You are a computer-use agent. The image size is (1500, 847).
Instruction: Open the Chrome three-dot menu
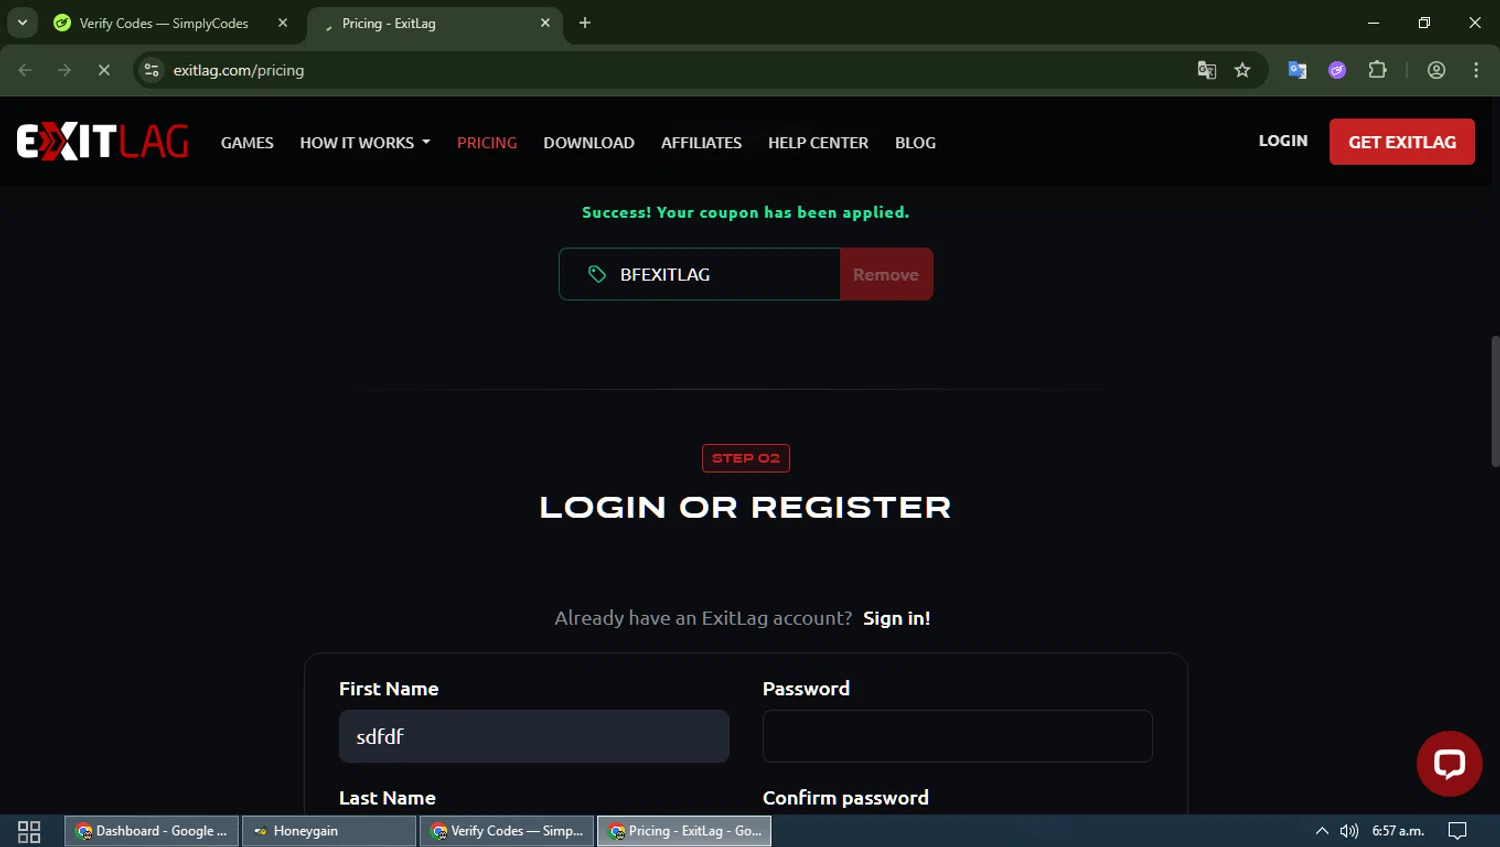pyautogui.click(x=1476, y=70)
